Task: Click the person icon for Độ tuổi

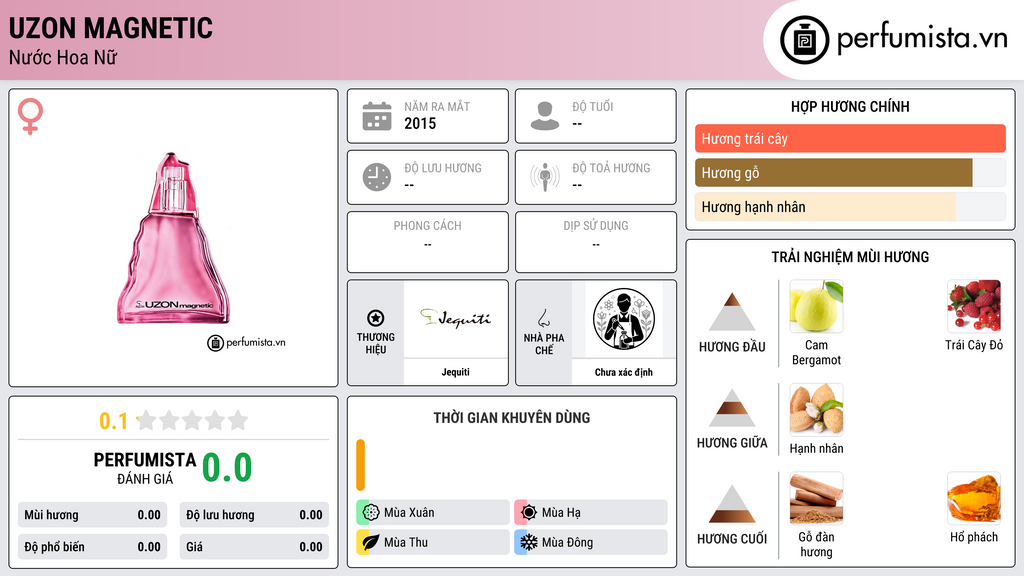Action: (545, 116)
